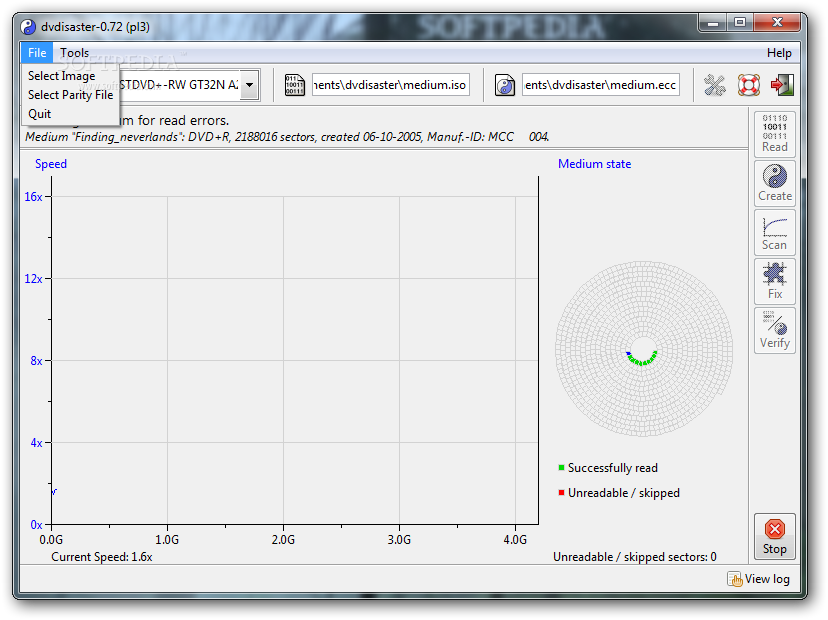Open the File menu

37,53
